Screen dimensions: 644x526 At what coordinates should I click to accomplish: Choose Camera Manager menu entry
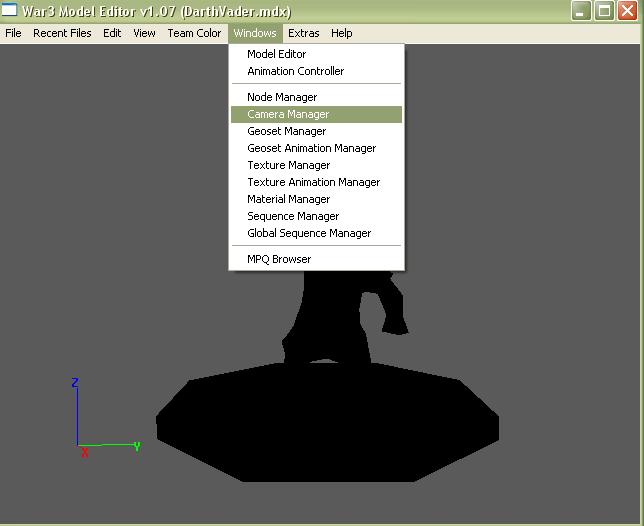coord(316,114)
